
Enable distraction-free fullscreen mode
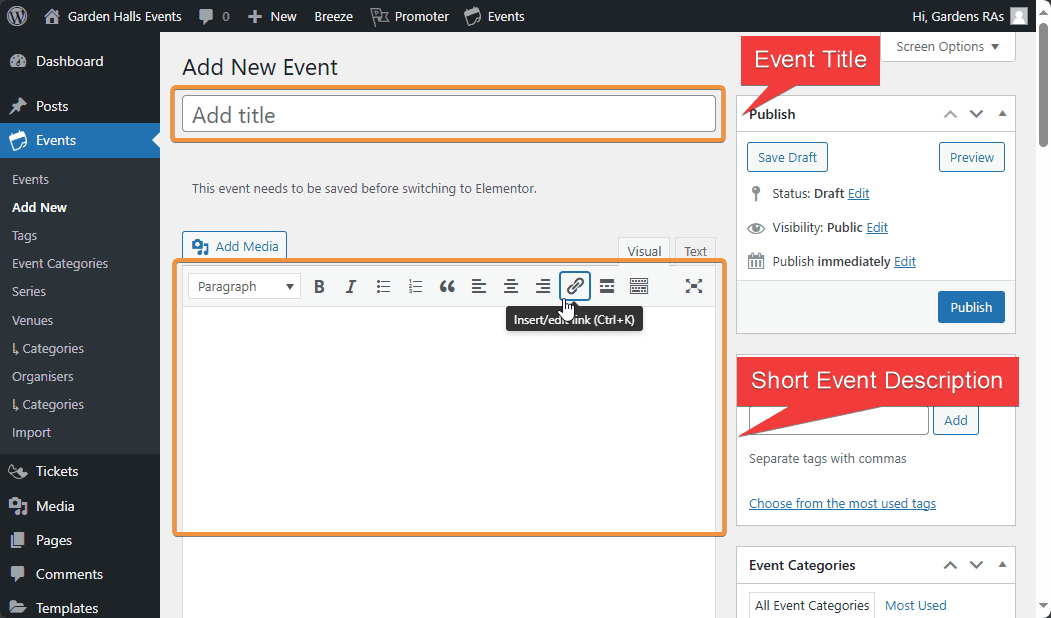(x=694, y=287)
